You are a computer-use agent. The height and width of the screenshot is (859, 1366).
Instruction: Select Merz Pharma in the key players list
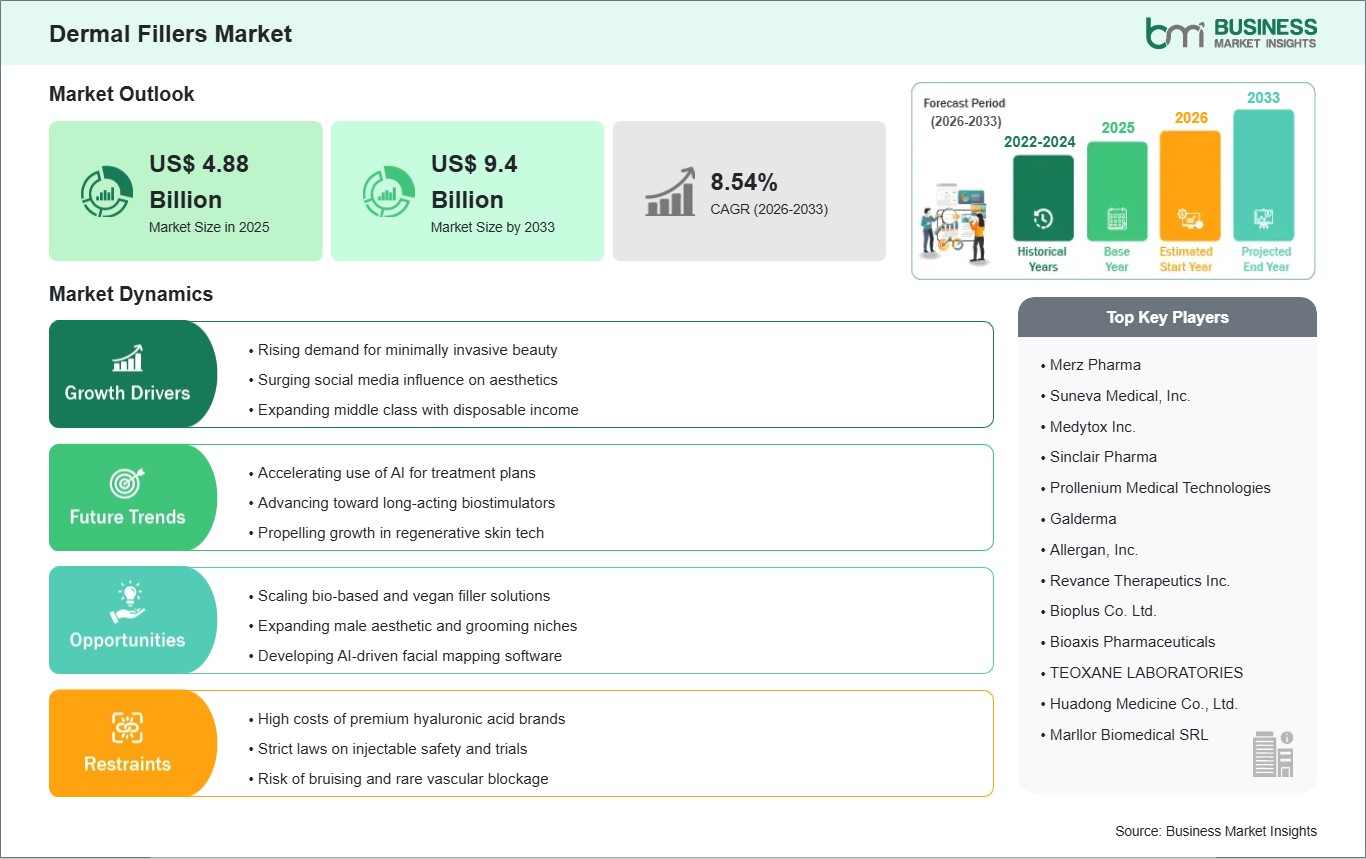(x=1094, y=365)
